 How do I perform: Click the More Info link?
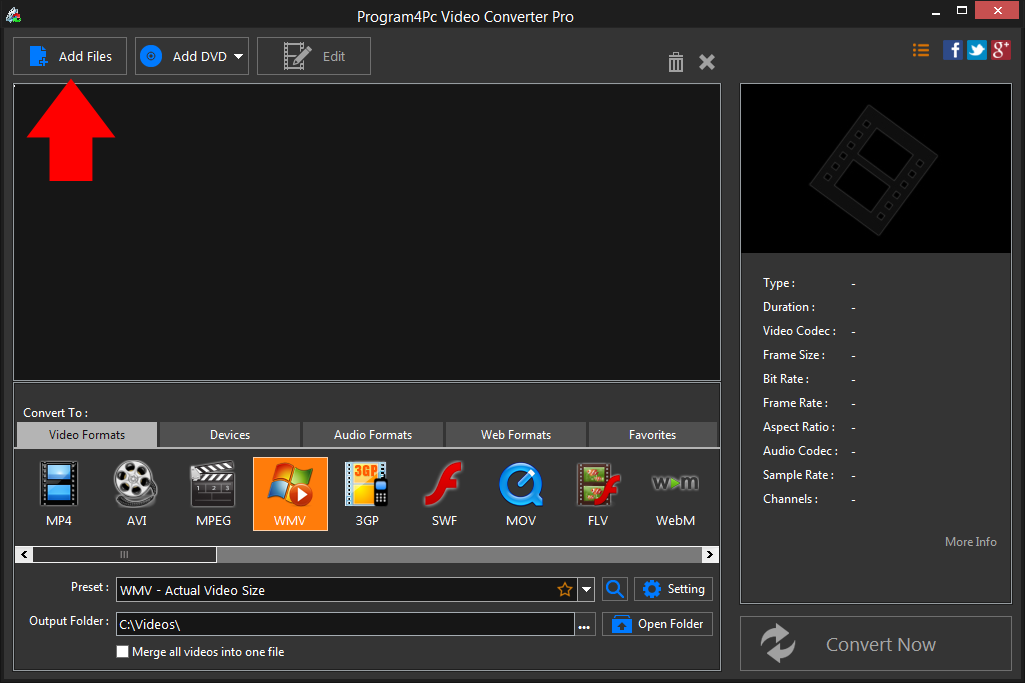pos(969,541)
